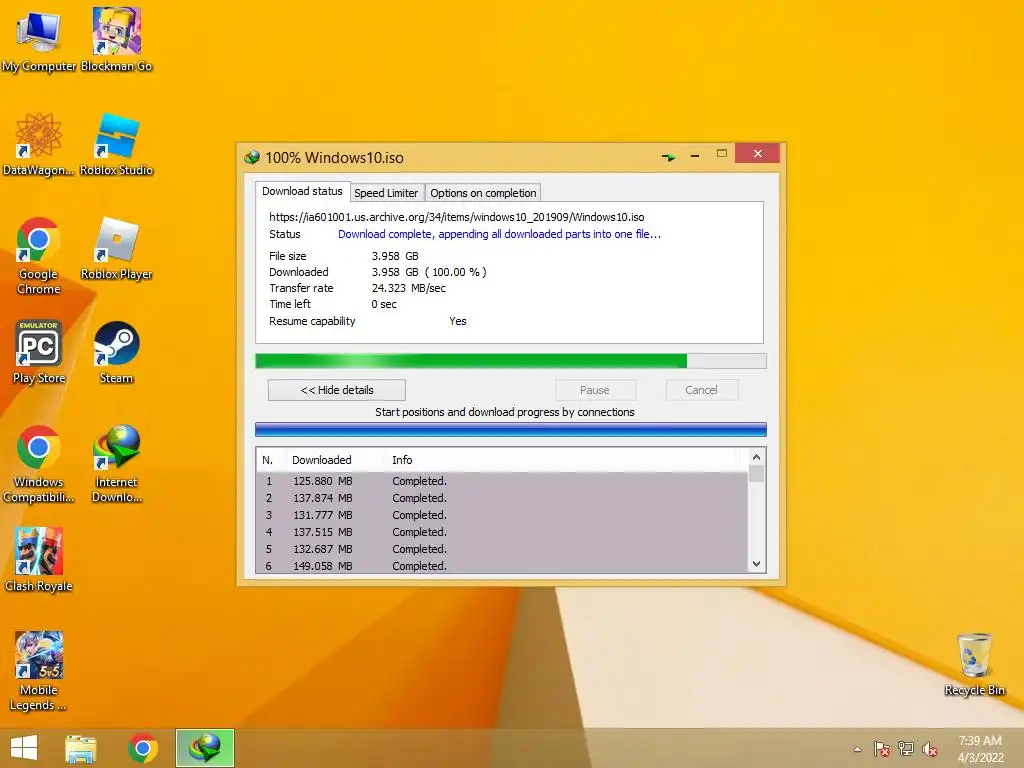Close the Windows10.iso download dialog
Image resolution: width=1024 pixels, height=768 pixels.
758,153
